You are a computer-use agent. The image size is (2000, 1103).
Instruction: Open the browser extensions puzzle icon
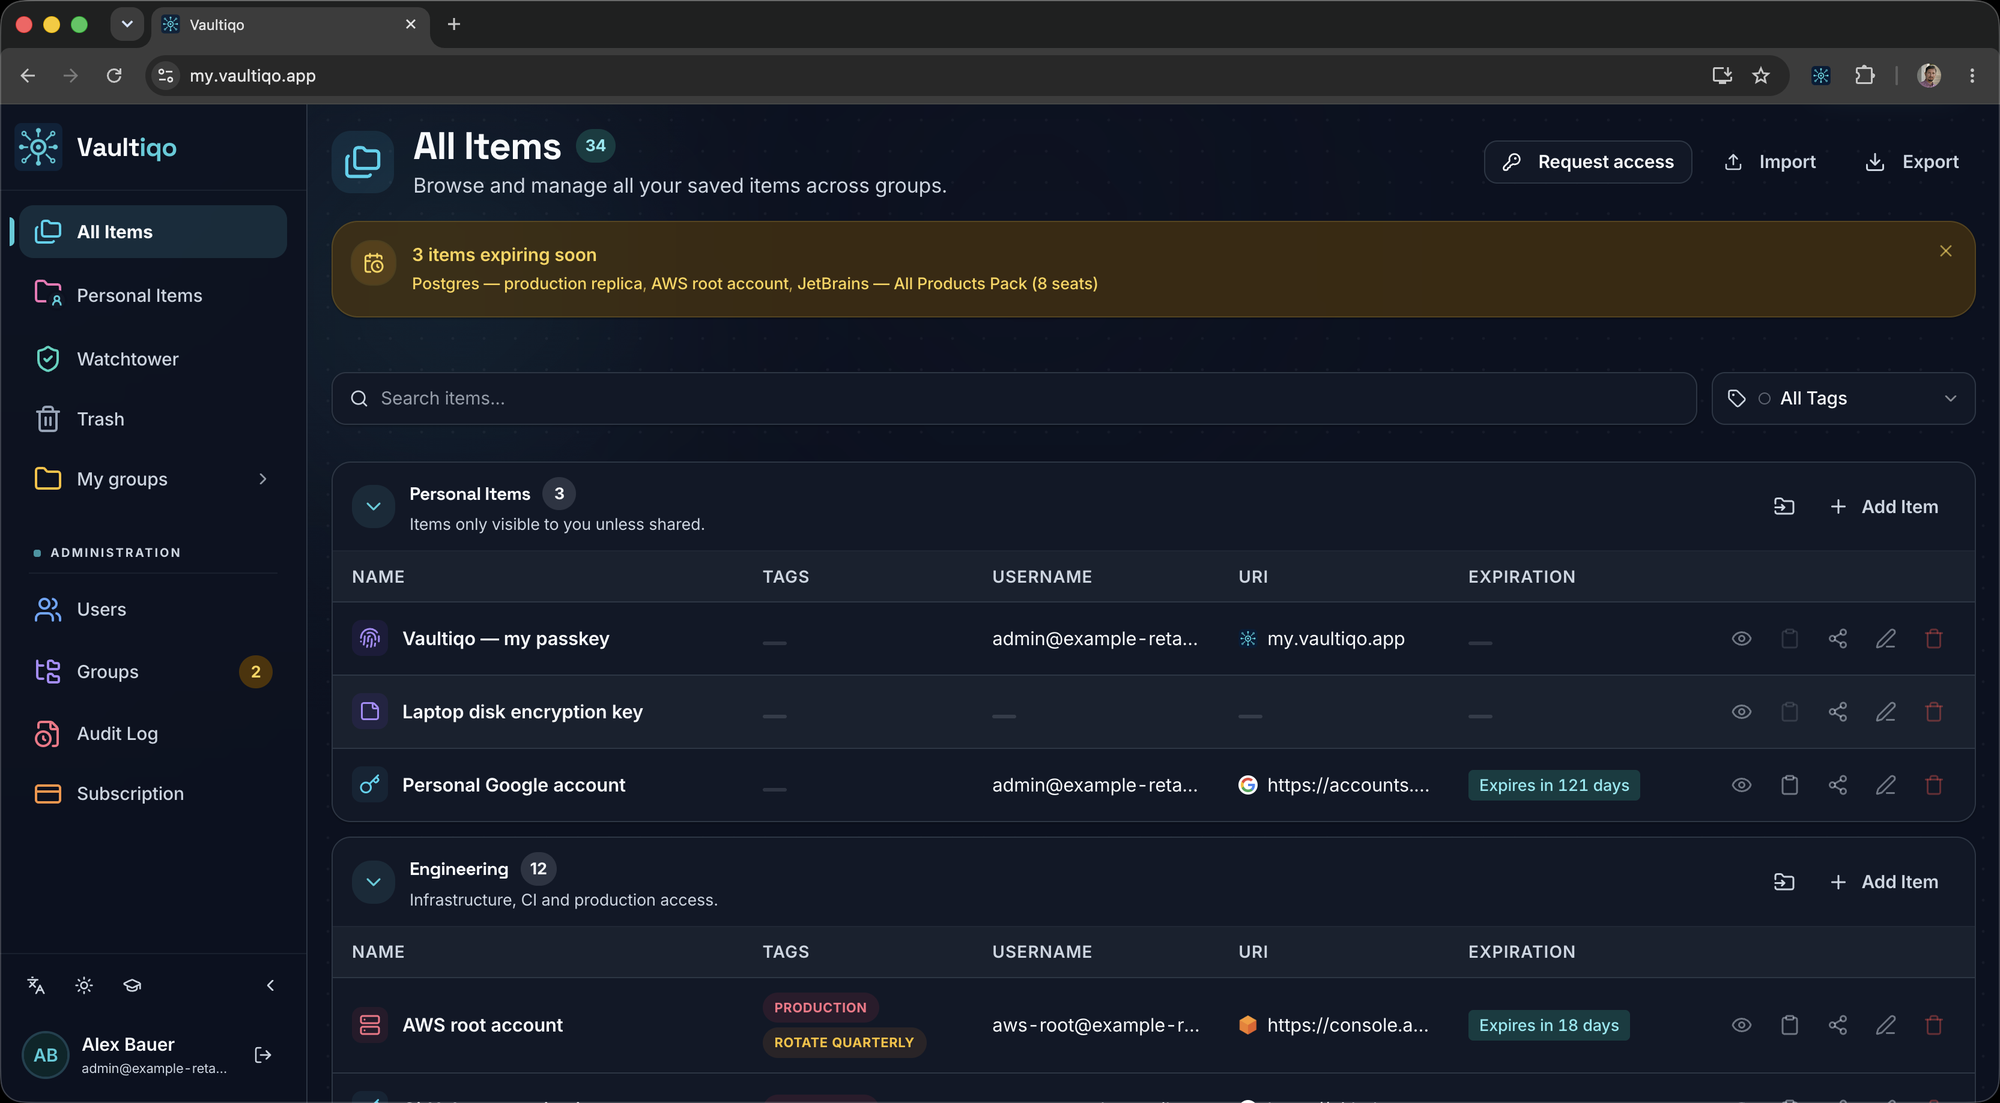pyautogui.click(x=1865, y=76)
